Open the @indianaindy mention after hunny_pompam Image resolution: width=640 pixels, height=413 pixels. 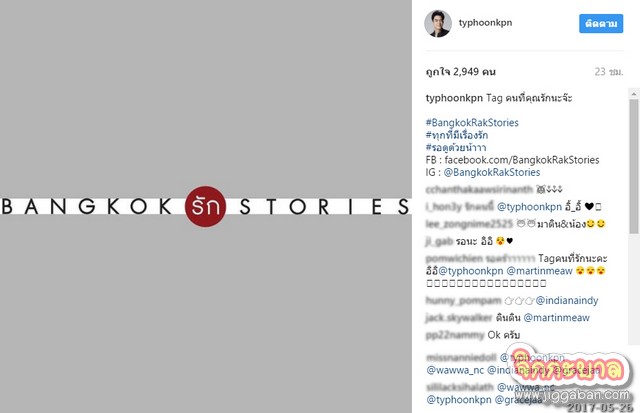[x=567, y=300]
